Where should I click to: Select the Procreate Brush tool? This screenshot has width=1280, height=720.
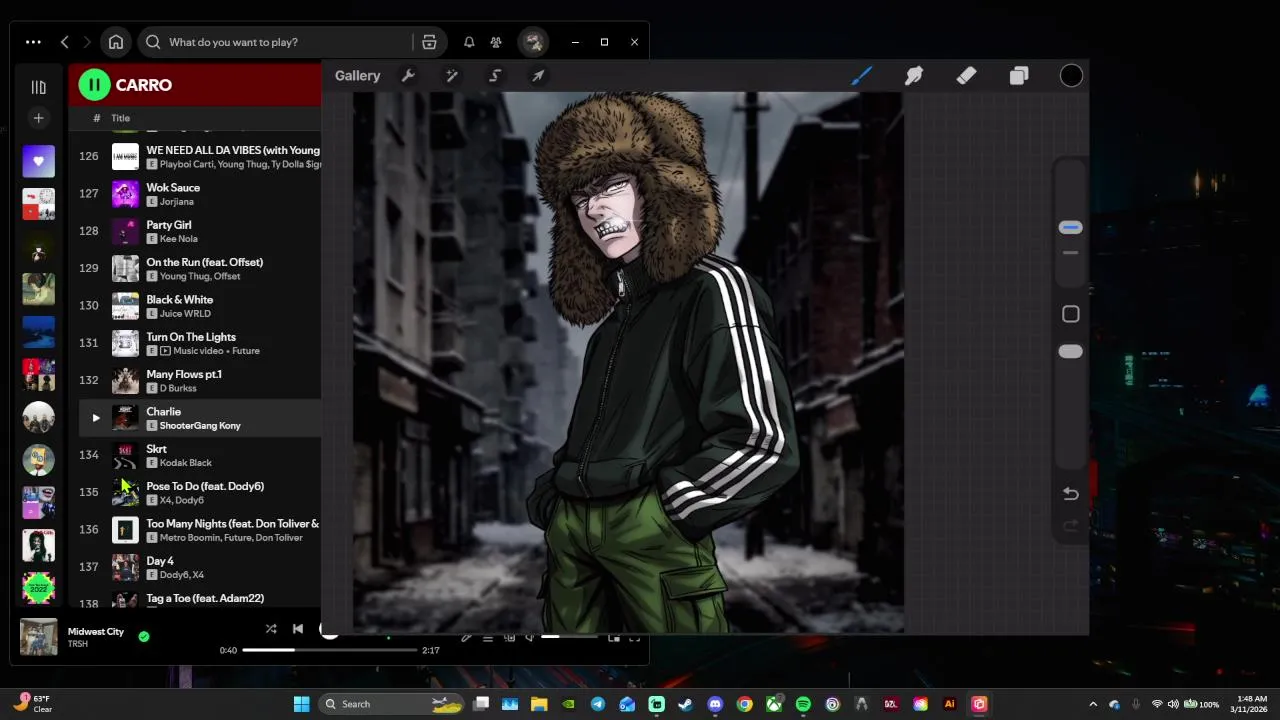861,76
